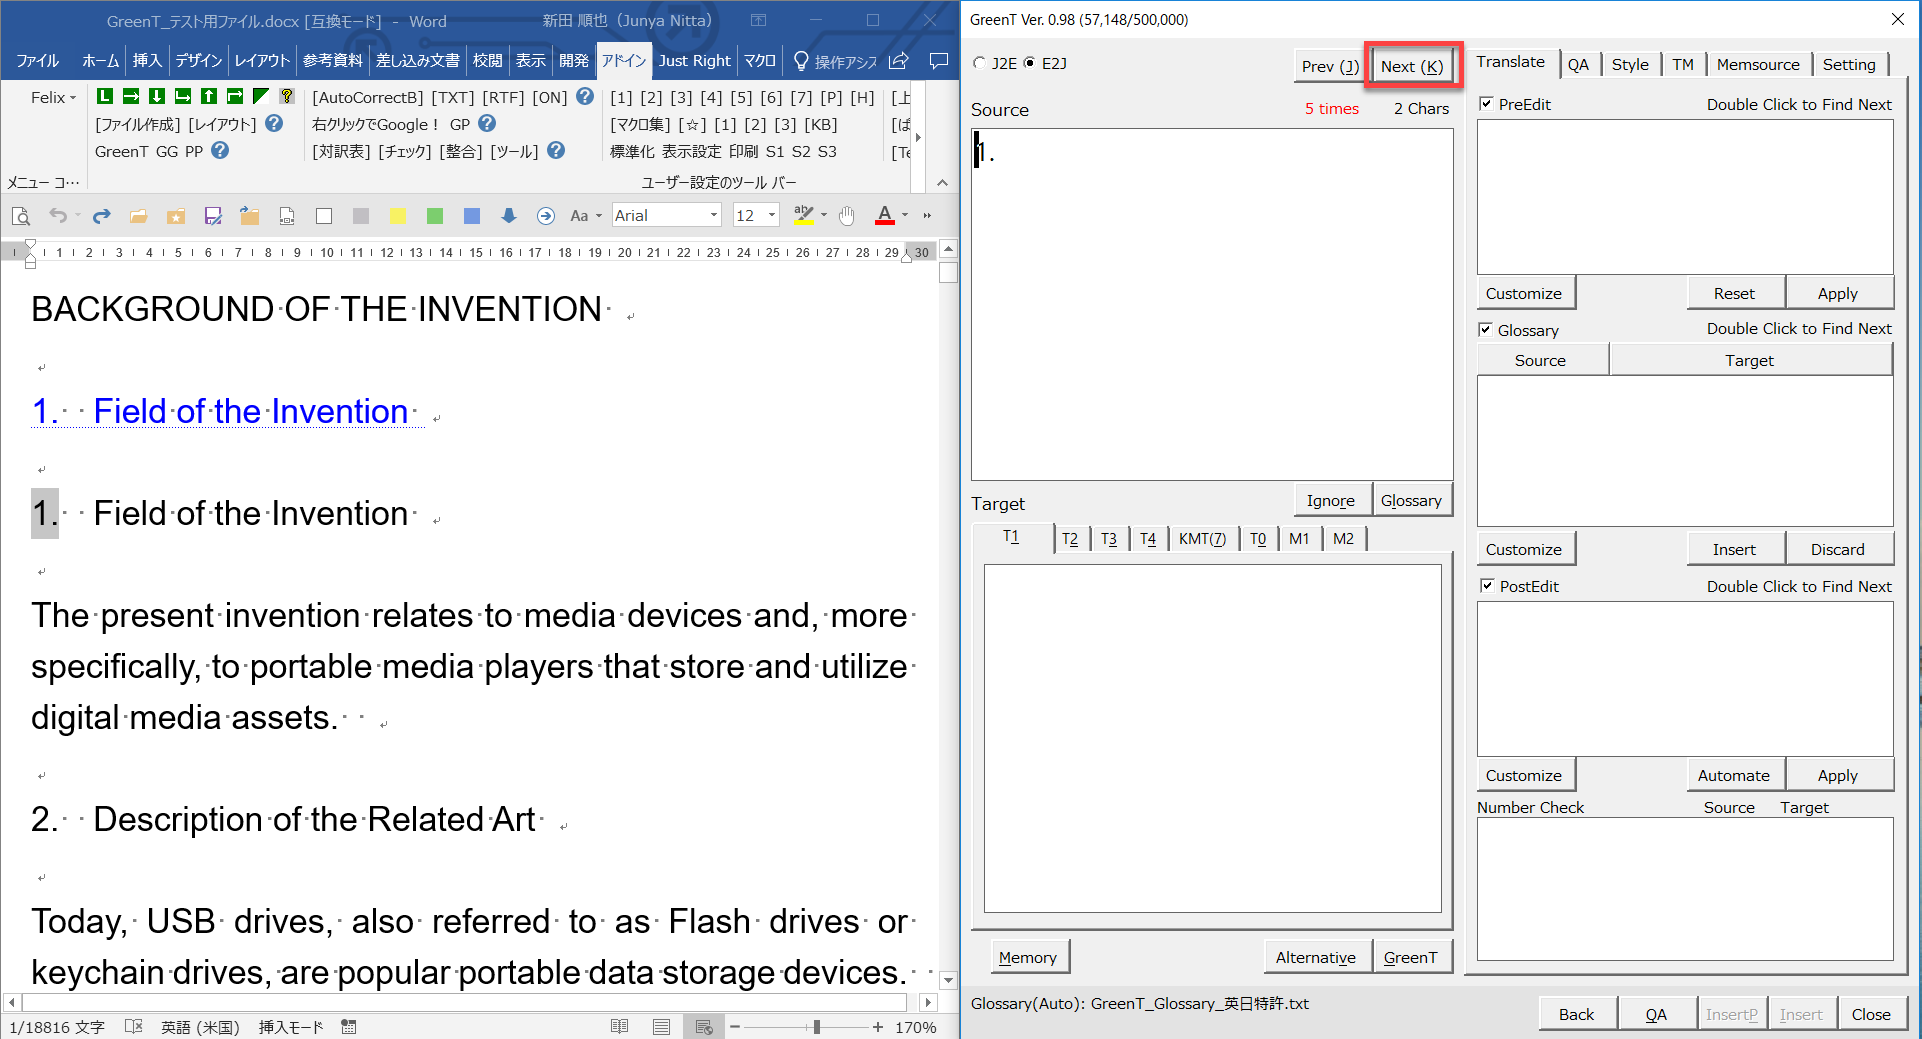Select the J2E radio button
1922x1039 pixels.
(980, 63)
